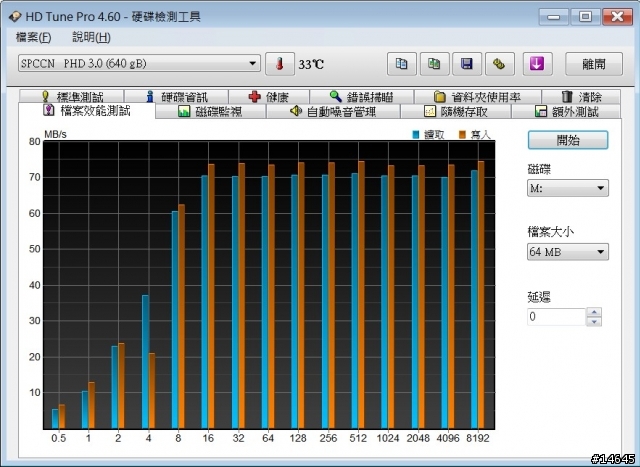Click the blue 讀取 legend swatch
Image resolution: width=640 pixels, height=467 pixels.
click(x=416, y=135)
